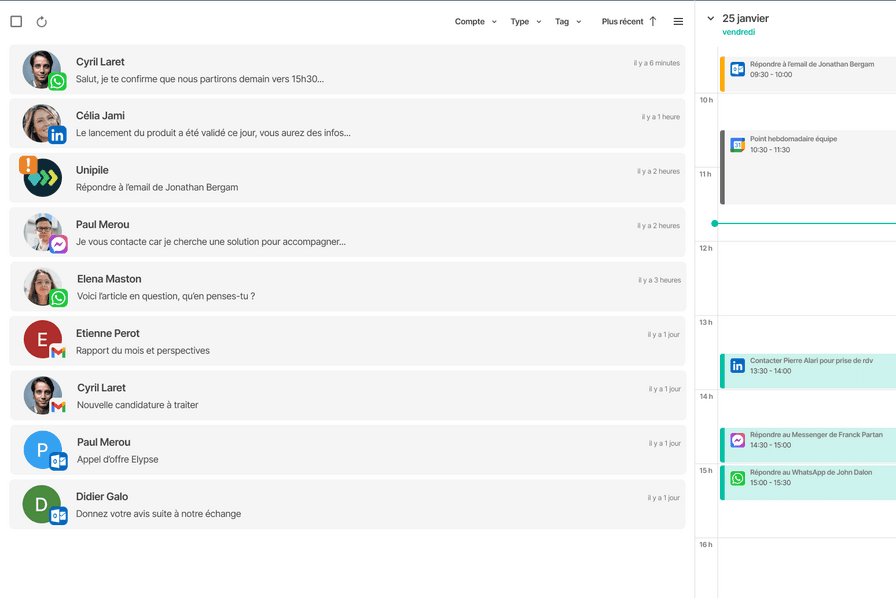Open the Type filter dropdown
The height and width of the screenshot is (598, 896).
[525, 21]
